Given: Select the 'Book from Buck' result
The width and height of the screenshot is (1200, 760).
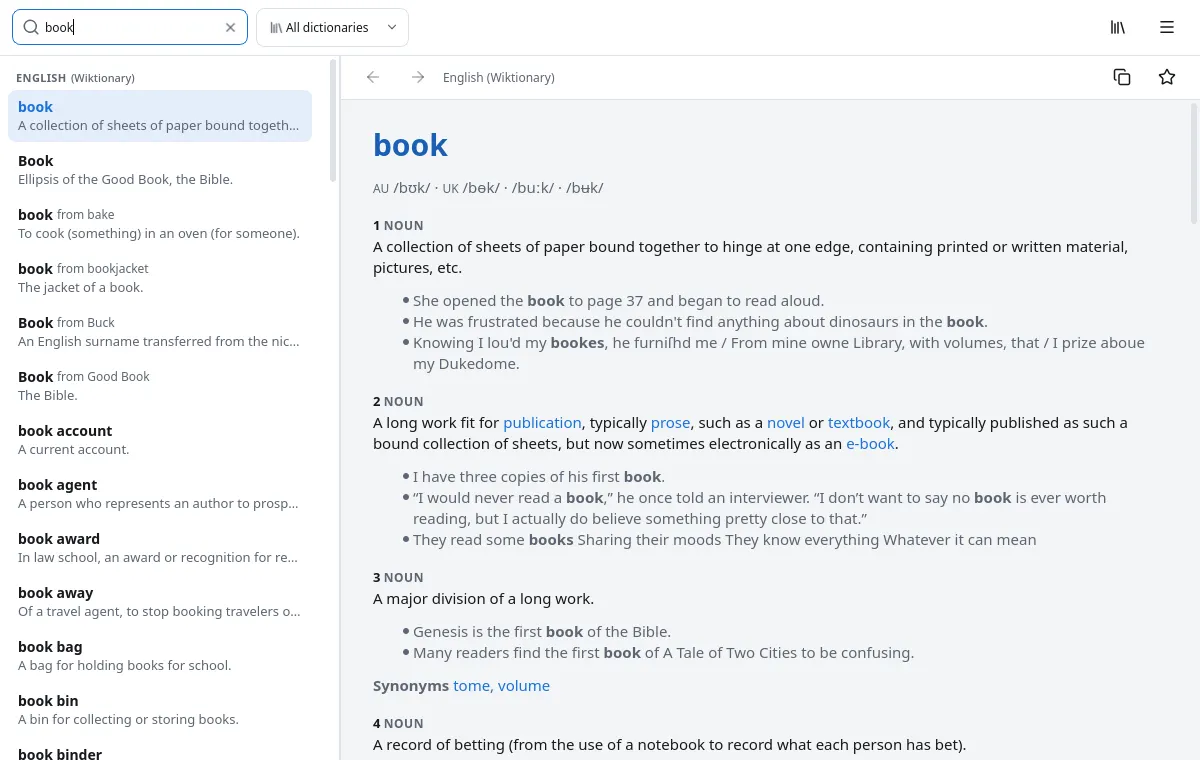Looking at the screenshot, I should (x=160, y=332).
